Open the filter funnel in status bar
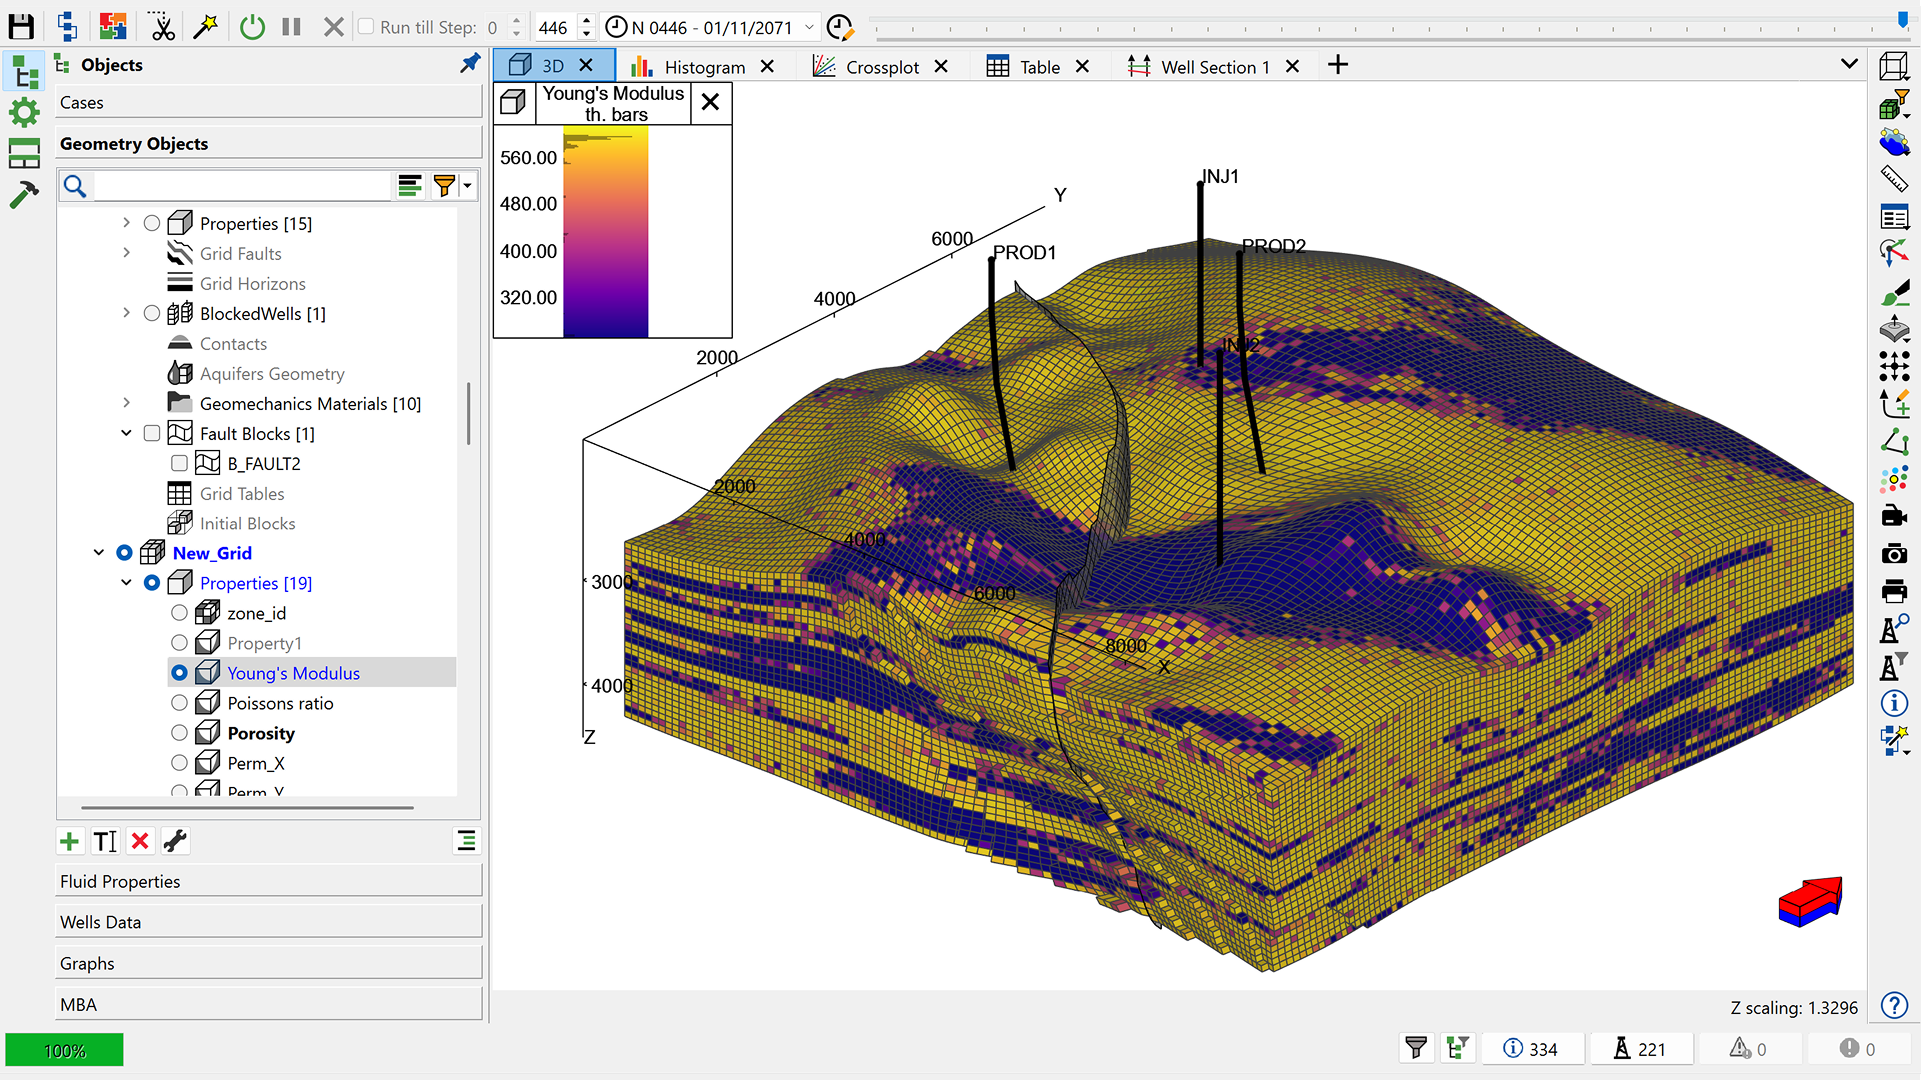 [1416, 1048]
